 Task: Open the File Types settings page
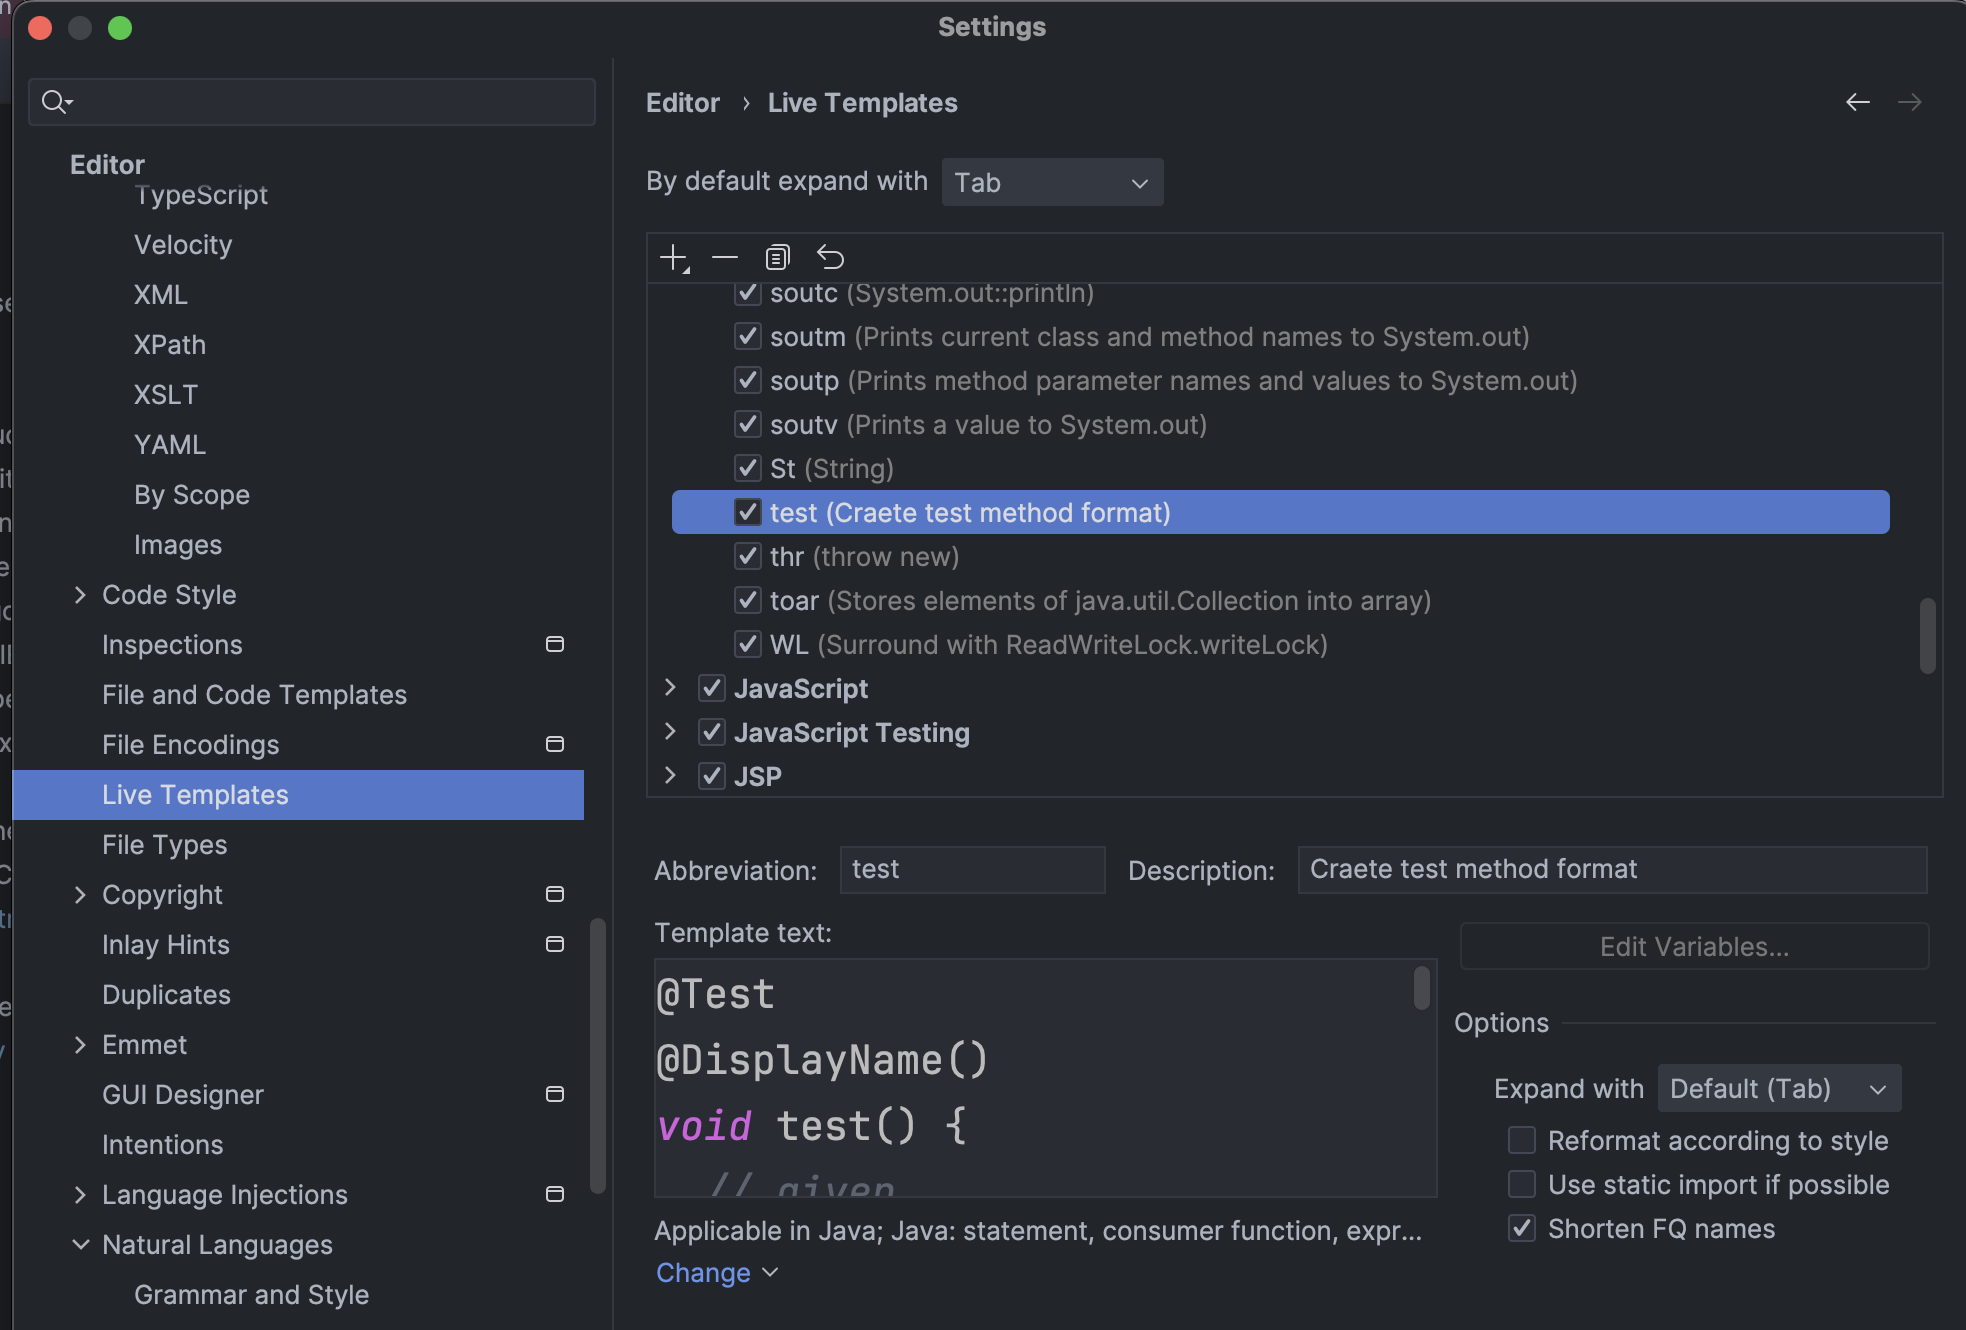tap(165, 845)
